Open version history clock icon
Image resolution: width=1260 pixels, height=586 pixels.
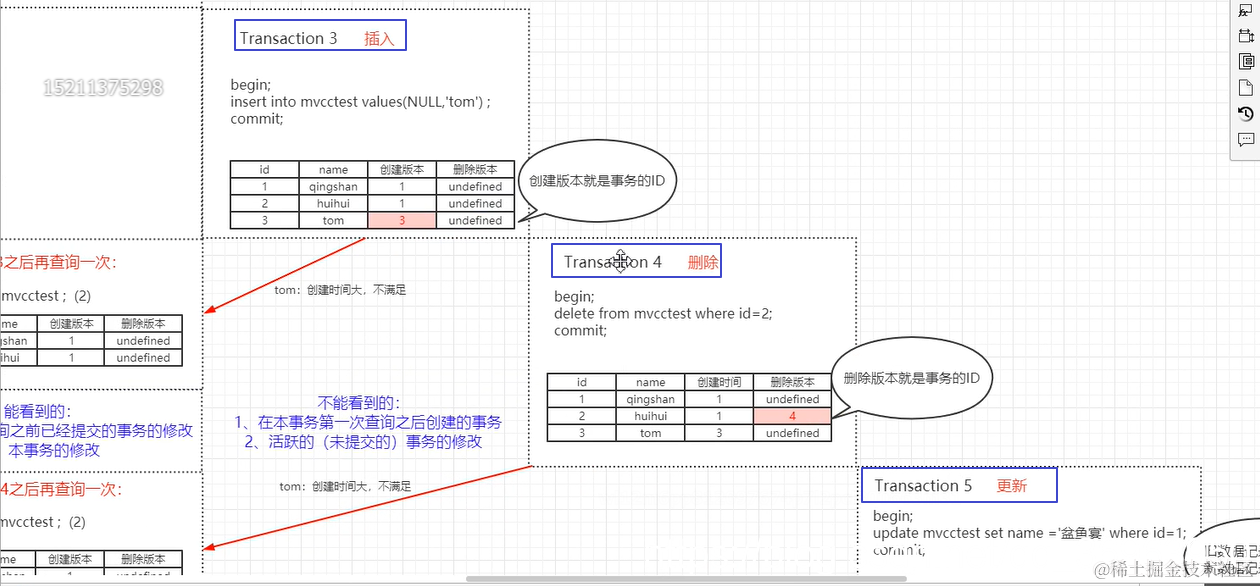(x=1246, y=113)
